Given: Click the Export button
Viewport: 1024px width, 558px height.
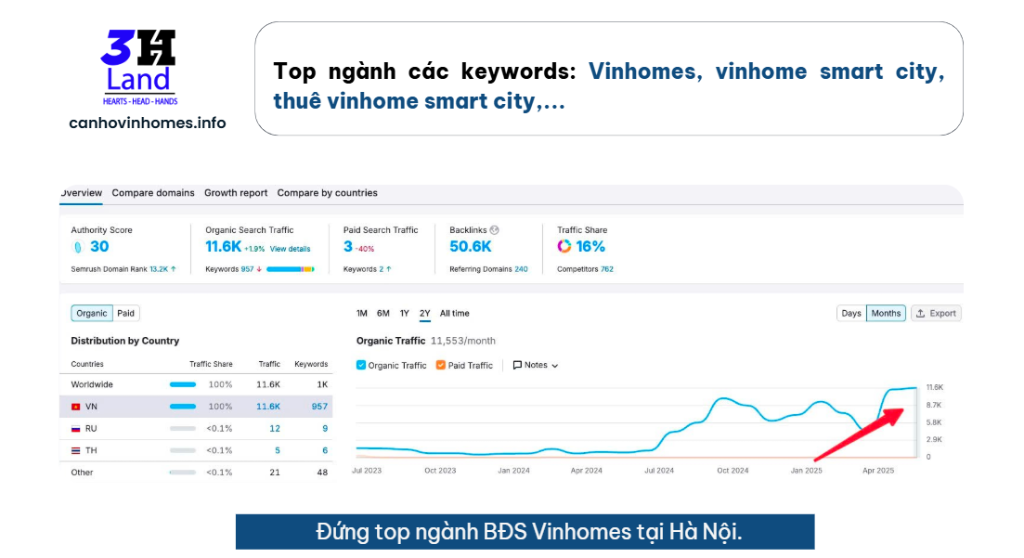Looking at the screenshot, I should coord(936,314).
